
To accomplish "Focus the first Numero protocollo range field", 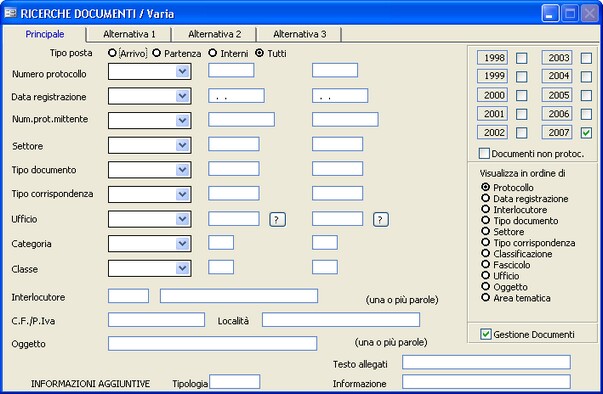I will [231, 70].
